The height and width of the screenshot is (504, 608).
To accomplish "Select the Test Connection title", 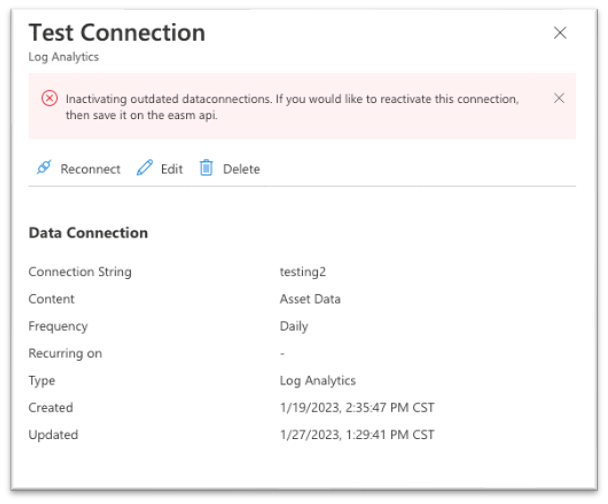I will (x=117, y=33).
